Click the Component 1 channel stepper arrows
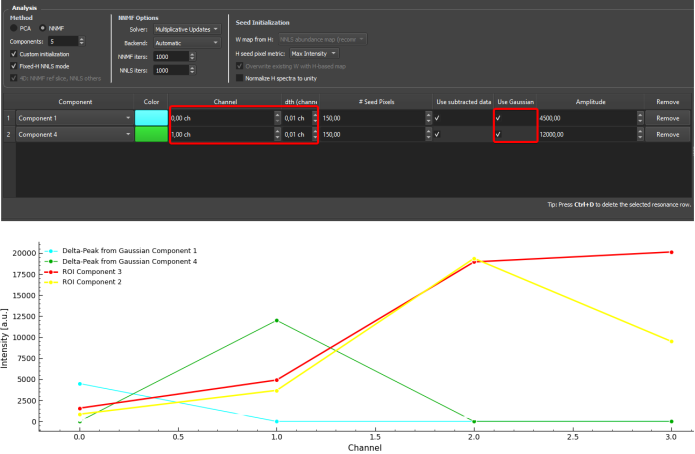 point(277,118)
